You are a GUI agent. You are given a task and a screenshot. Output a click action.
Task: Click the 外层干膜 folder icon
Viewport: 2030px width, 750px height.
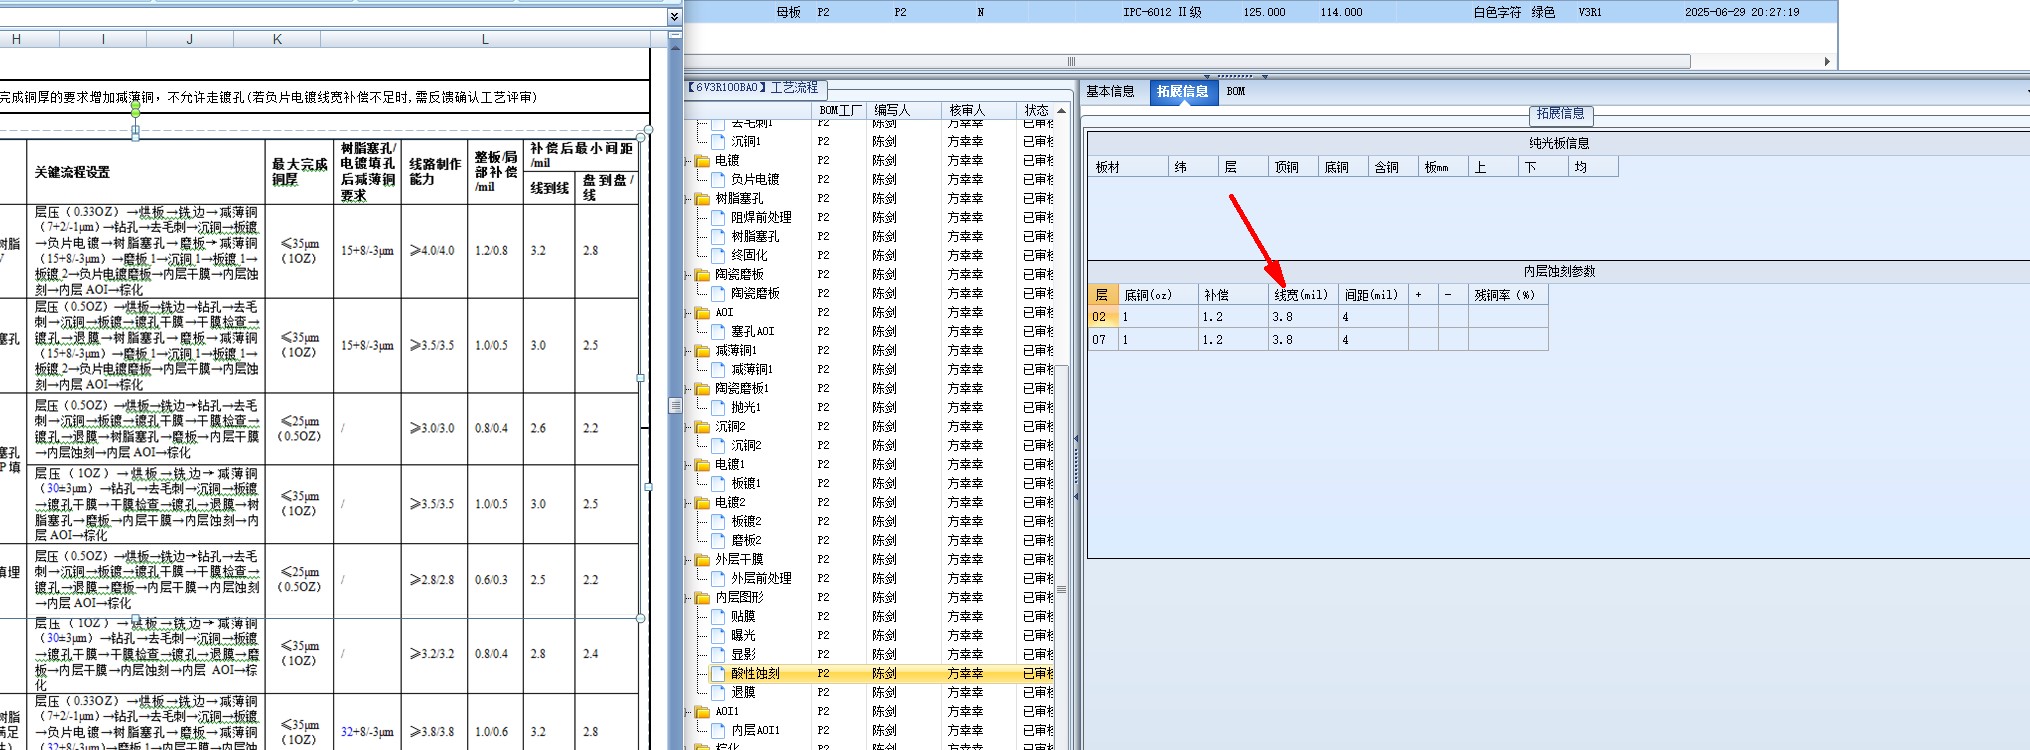pos(702,559)
